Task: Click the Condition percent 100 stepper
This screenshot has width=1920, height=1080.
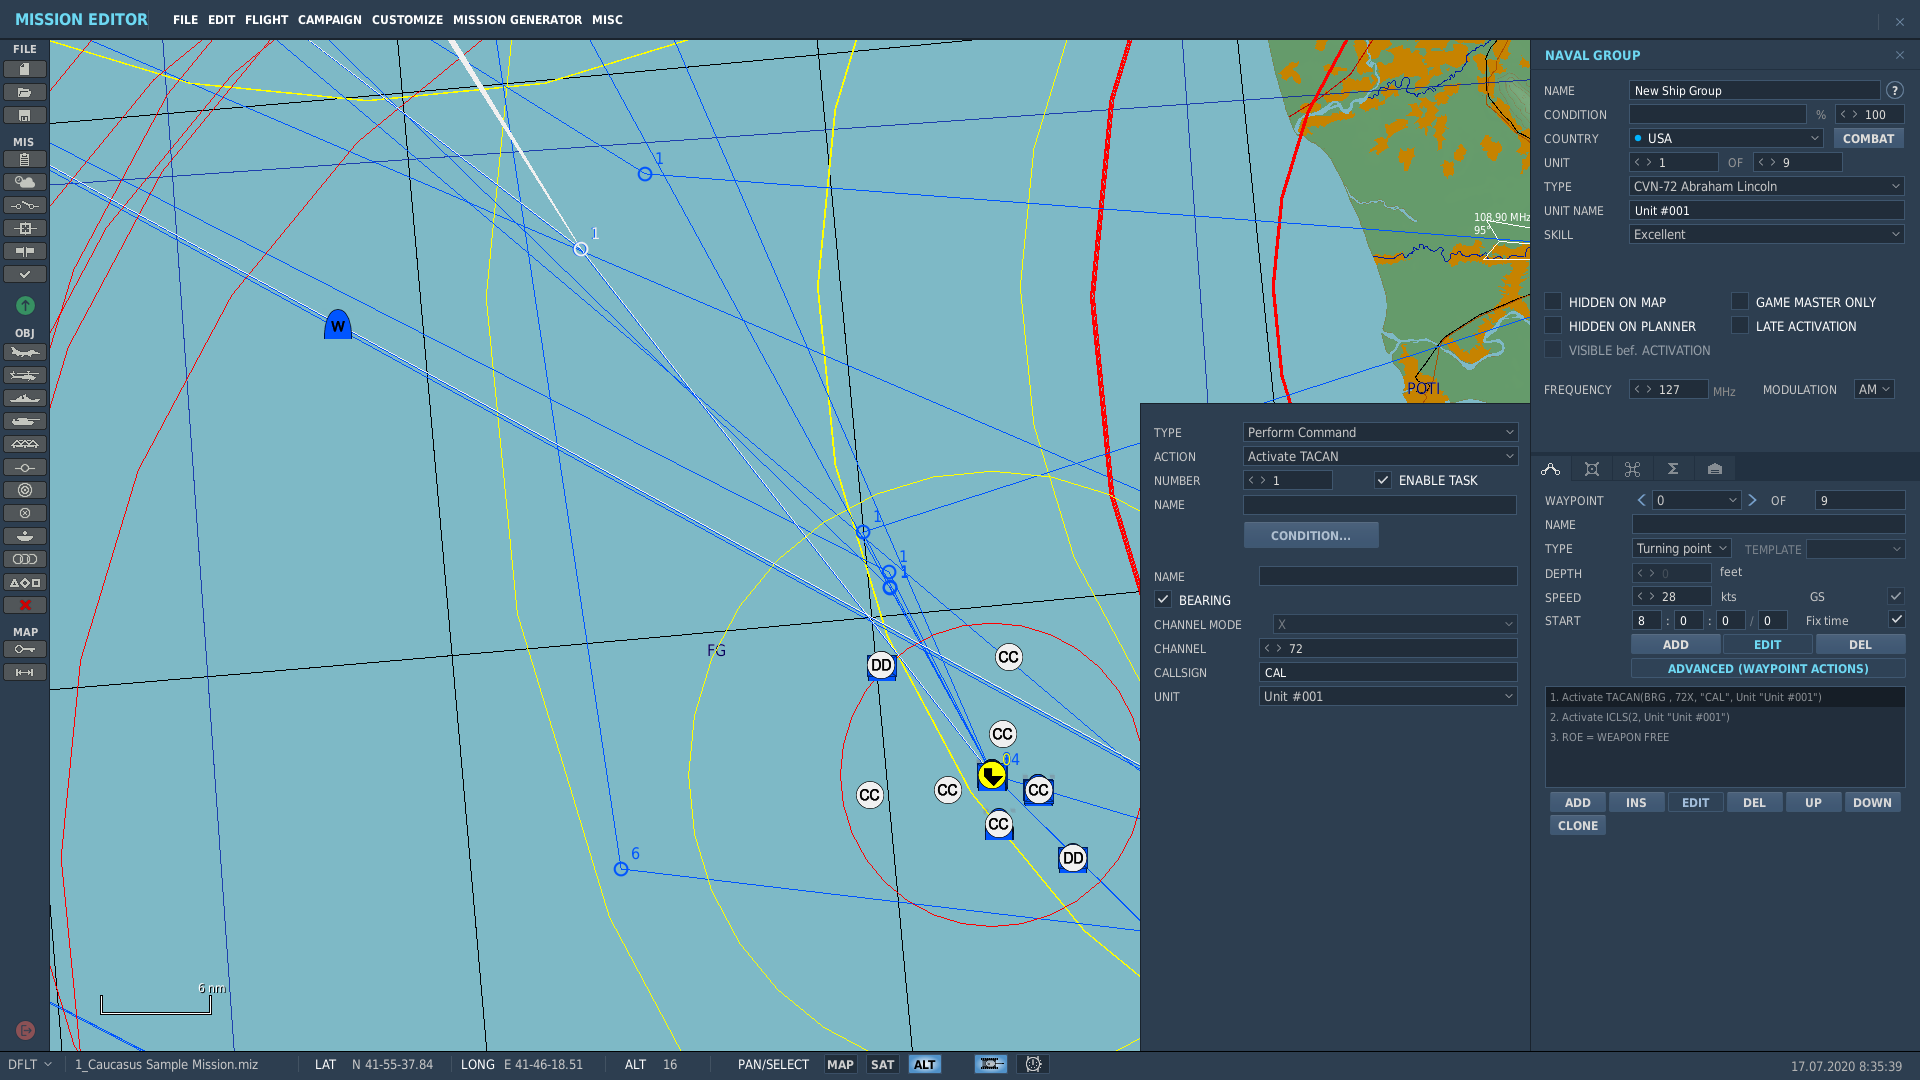Action: (1869, 114)
